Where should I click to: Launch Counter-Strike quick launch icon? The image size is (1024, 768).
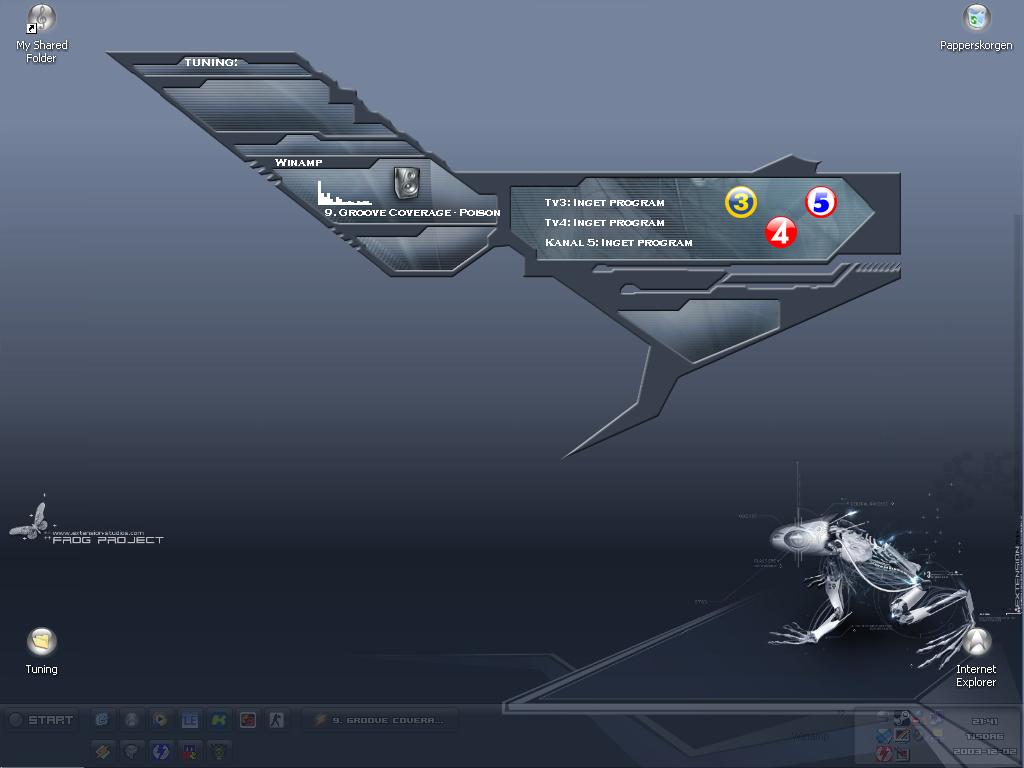tap(277, 720)
